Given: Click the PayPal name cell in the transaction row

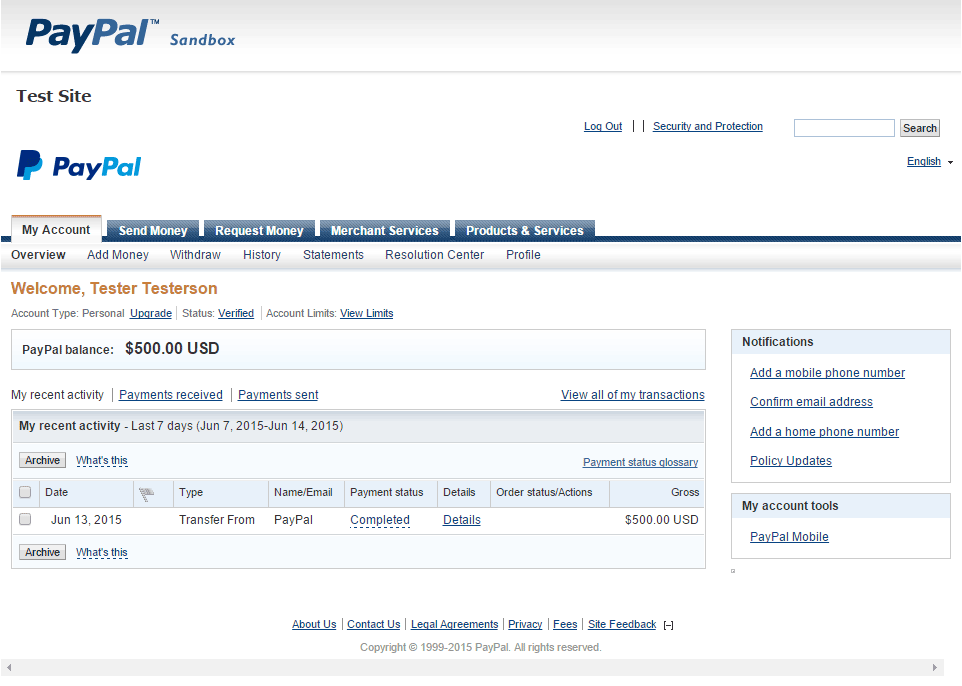Looking at the screenshot, I should point(293,520).
